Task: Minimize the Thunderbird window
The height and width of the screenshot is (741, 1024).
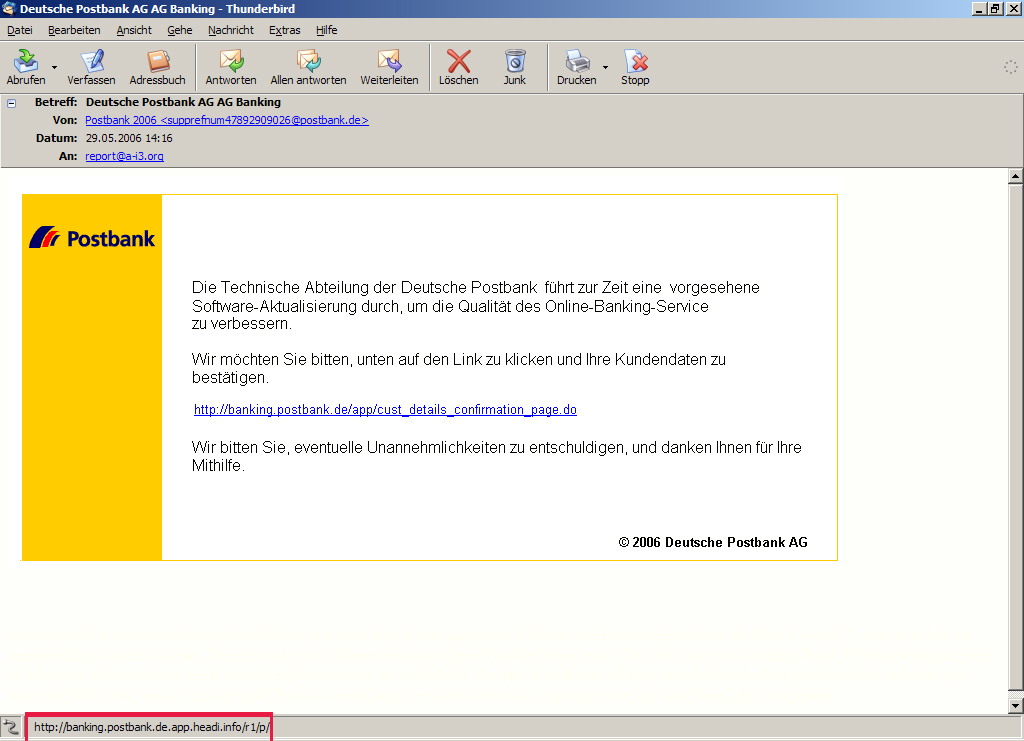Action: point(979,9)
